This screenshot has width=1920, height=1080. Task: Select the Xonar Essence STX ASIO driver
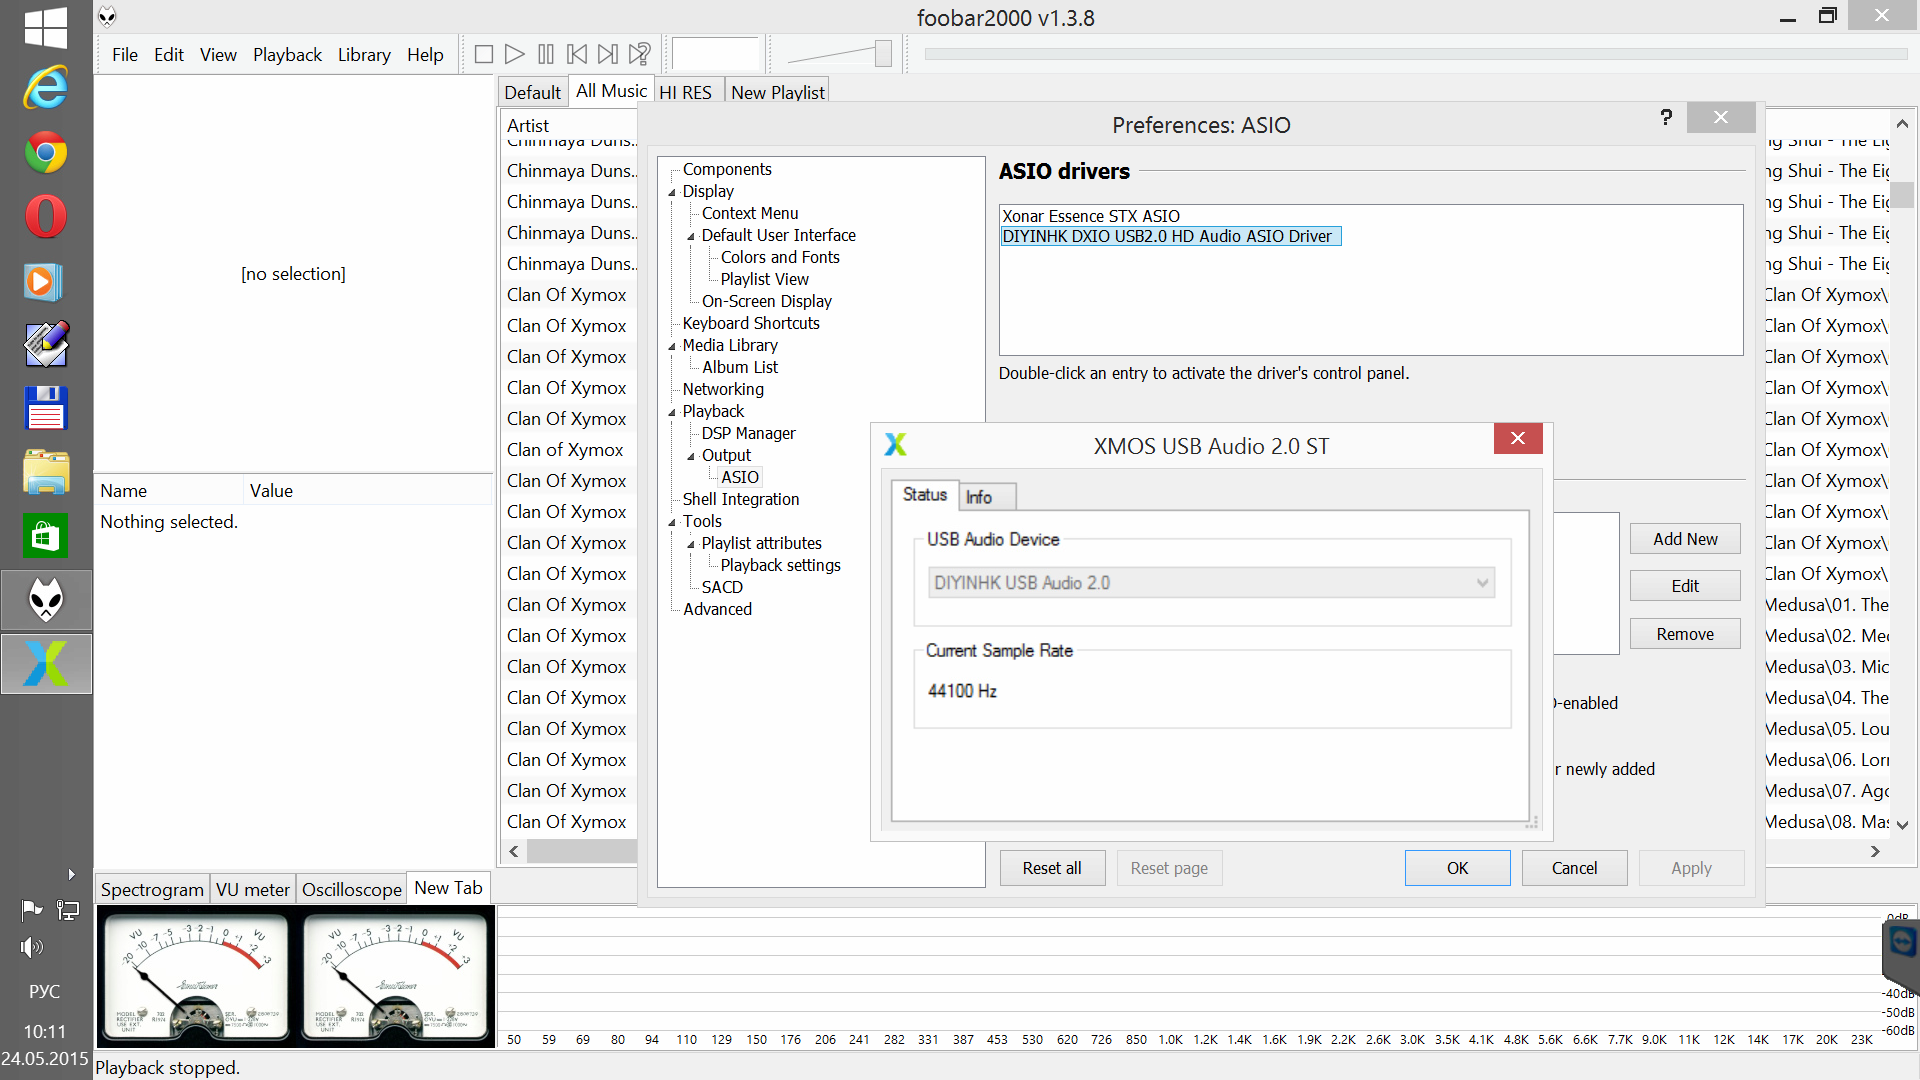[x=1091, y=216]
